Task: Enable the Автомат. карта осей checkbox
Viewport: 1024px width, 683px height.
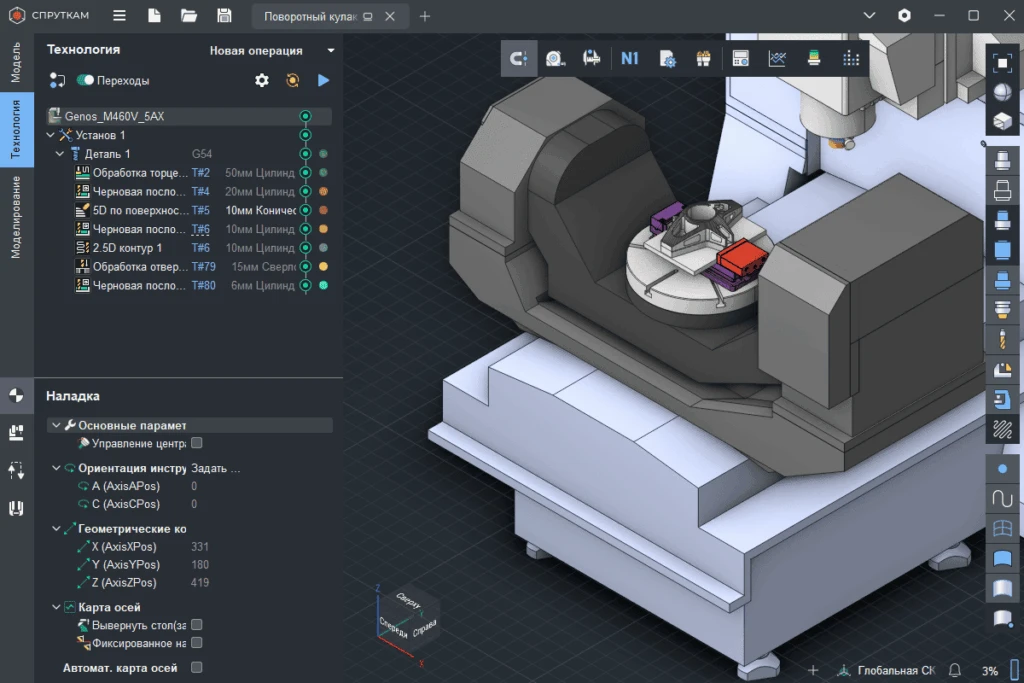Action: tap(197, 667)
